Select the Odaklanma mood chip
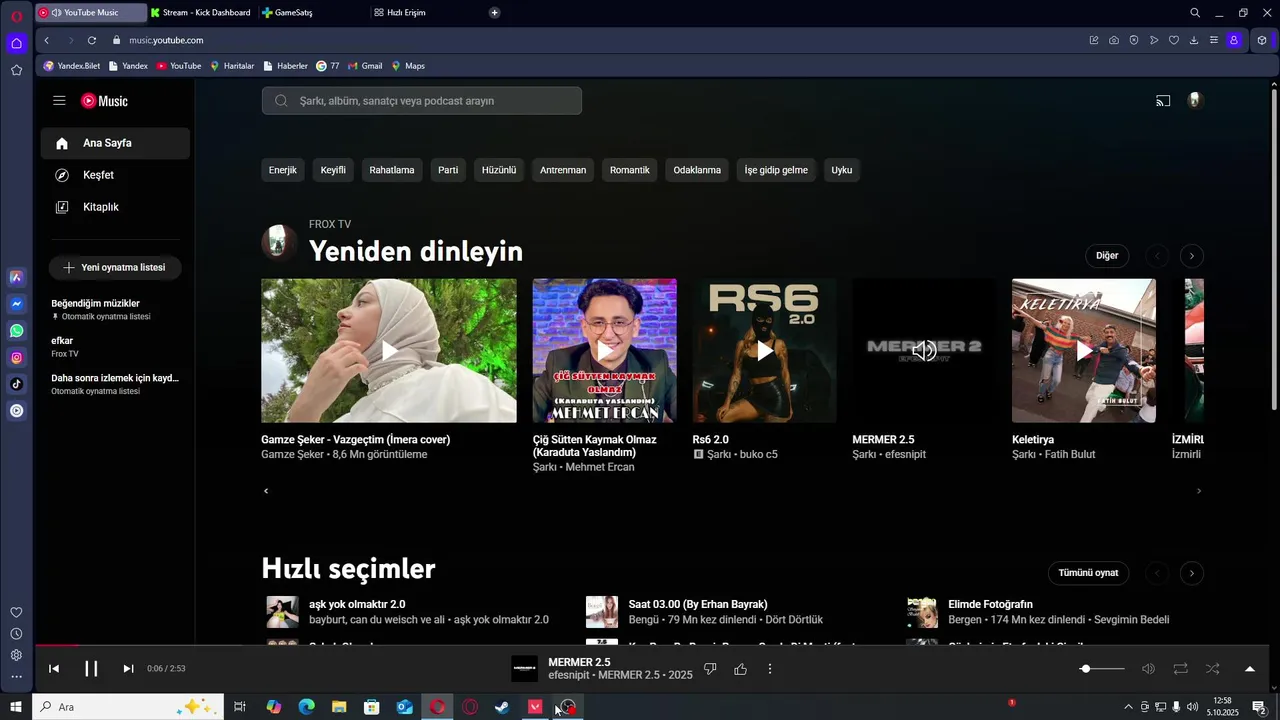 point(697,170)
